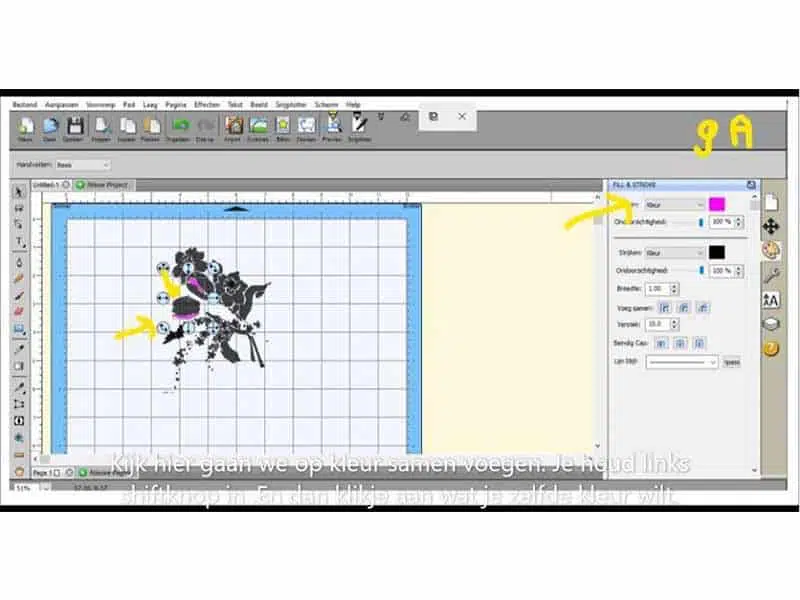Open the color palette panel icon

coord(771,250)
